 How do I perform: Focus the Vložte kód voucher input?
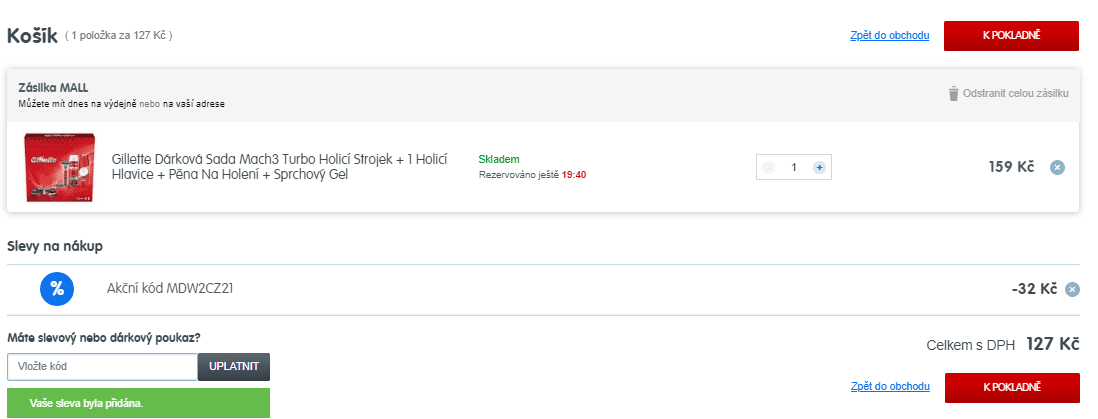(102, 367)
